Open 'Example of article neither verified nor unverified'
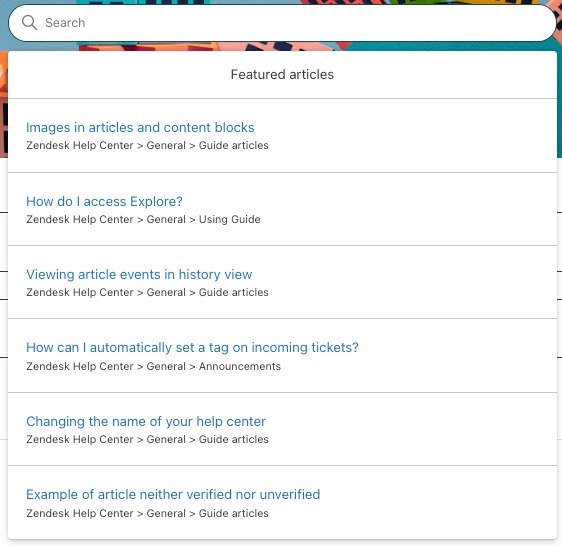Viewport: 562px width, 546px height. [x=173, y=495]
